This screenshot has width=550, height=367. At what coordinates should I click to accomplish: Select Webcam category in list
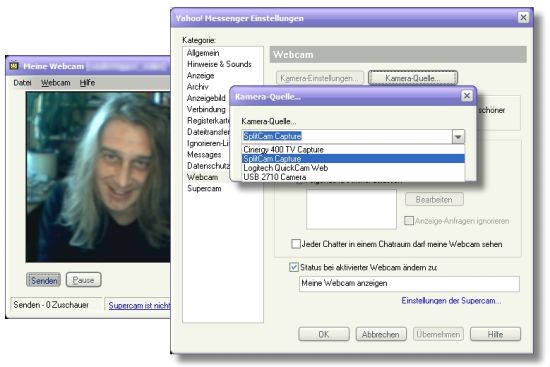[202, 177]
